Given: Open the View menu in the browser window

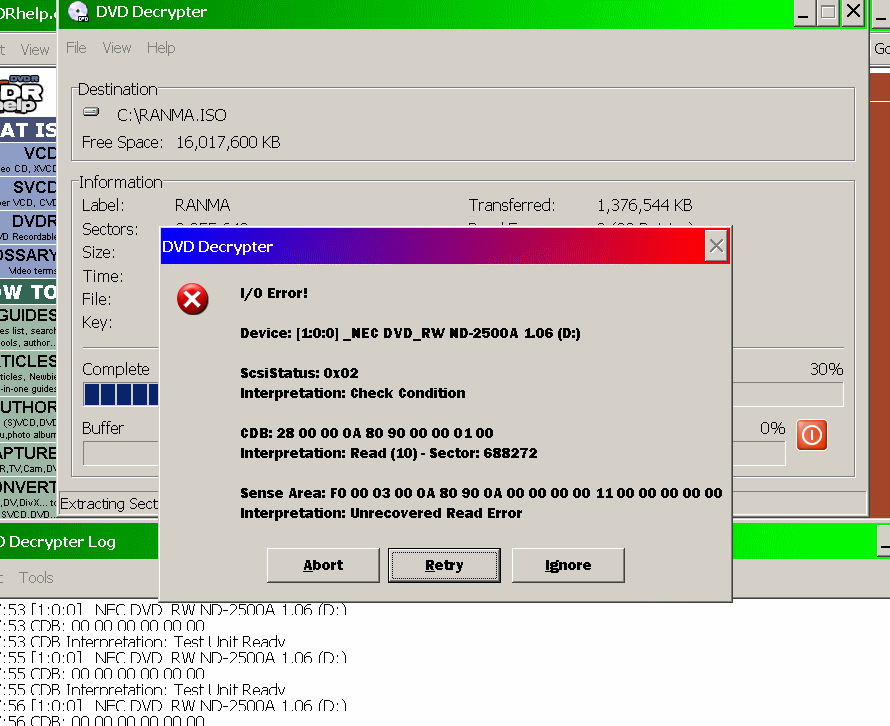Looking at the screenshot, I should [35, 50].
